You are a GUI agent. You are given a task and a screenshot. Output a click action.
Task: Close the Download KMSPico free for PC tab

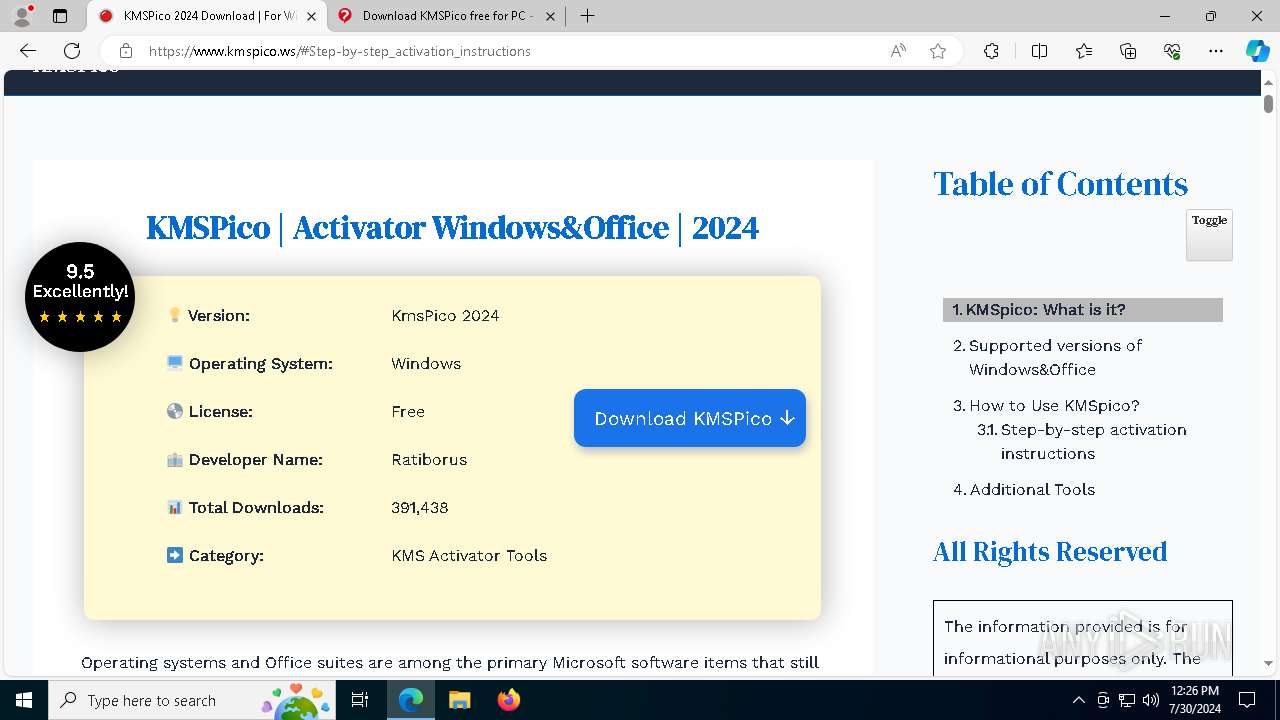pyautogui.click(x=550, y=16)
